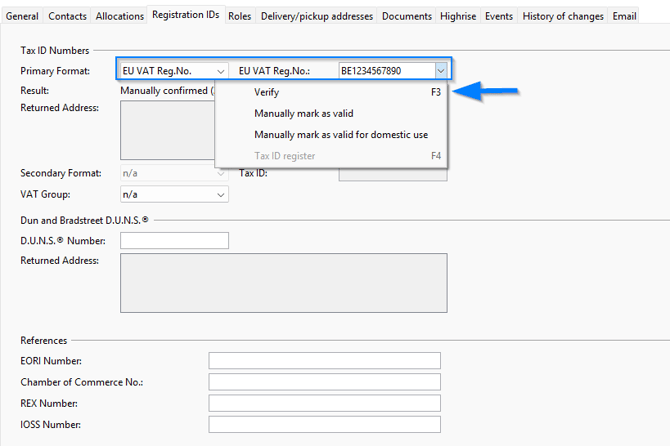
Task: Click the IOSS Number field
Action: (x=324, y=424)
